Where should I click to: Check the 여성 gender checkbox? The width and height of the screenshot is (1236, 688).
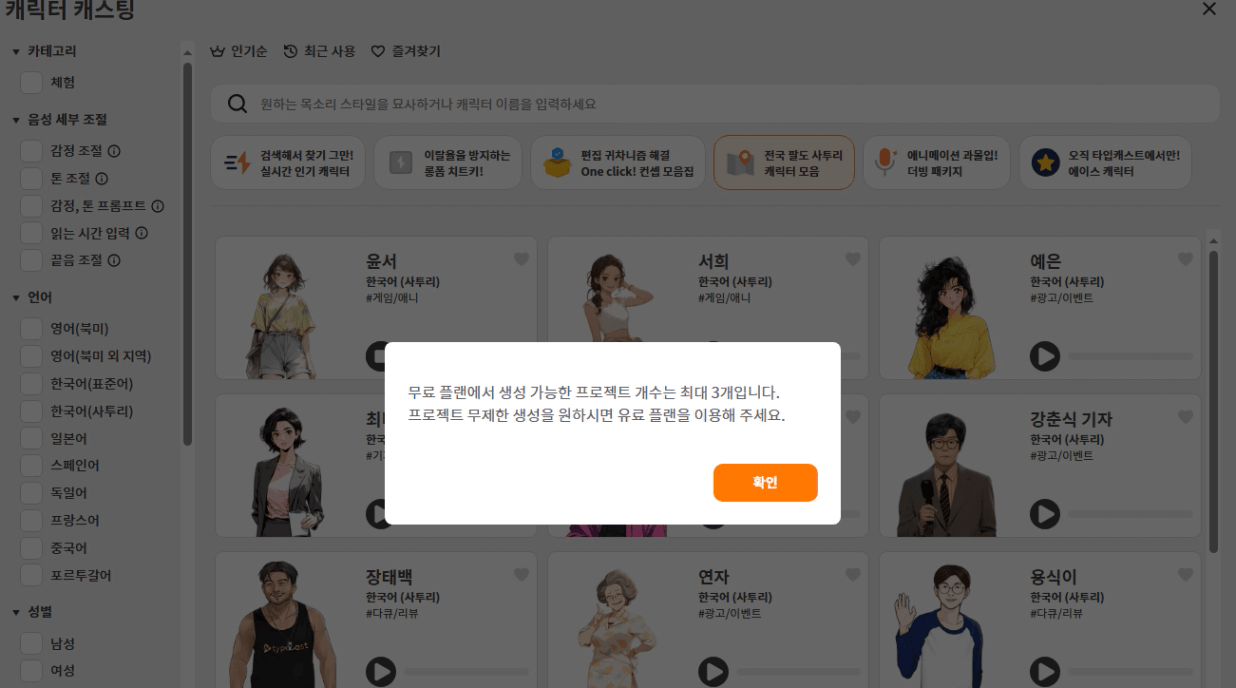coord(32,670)
